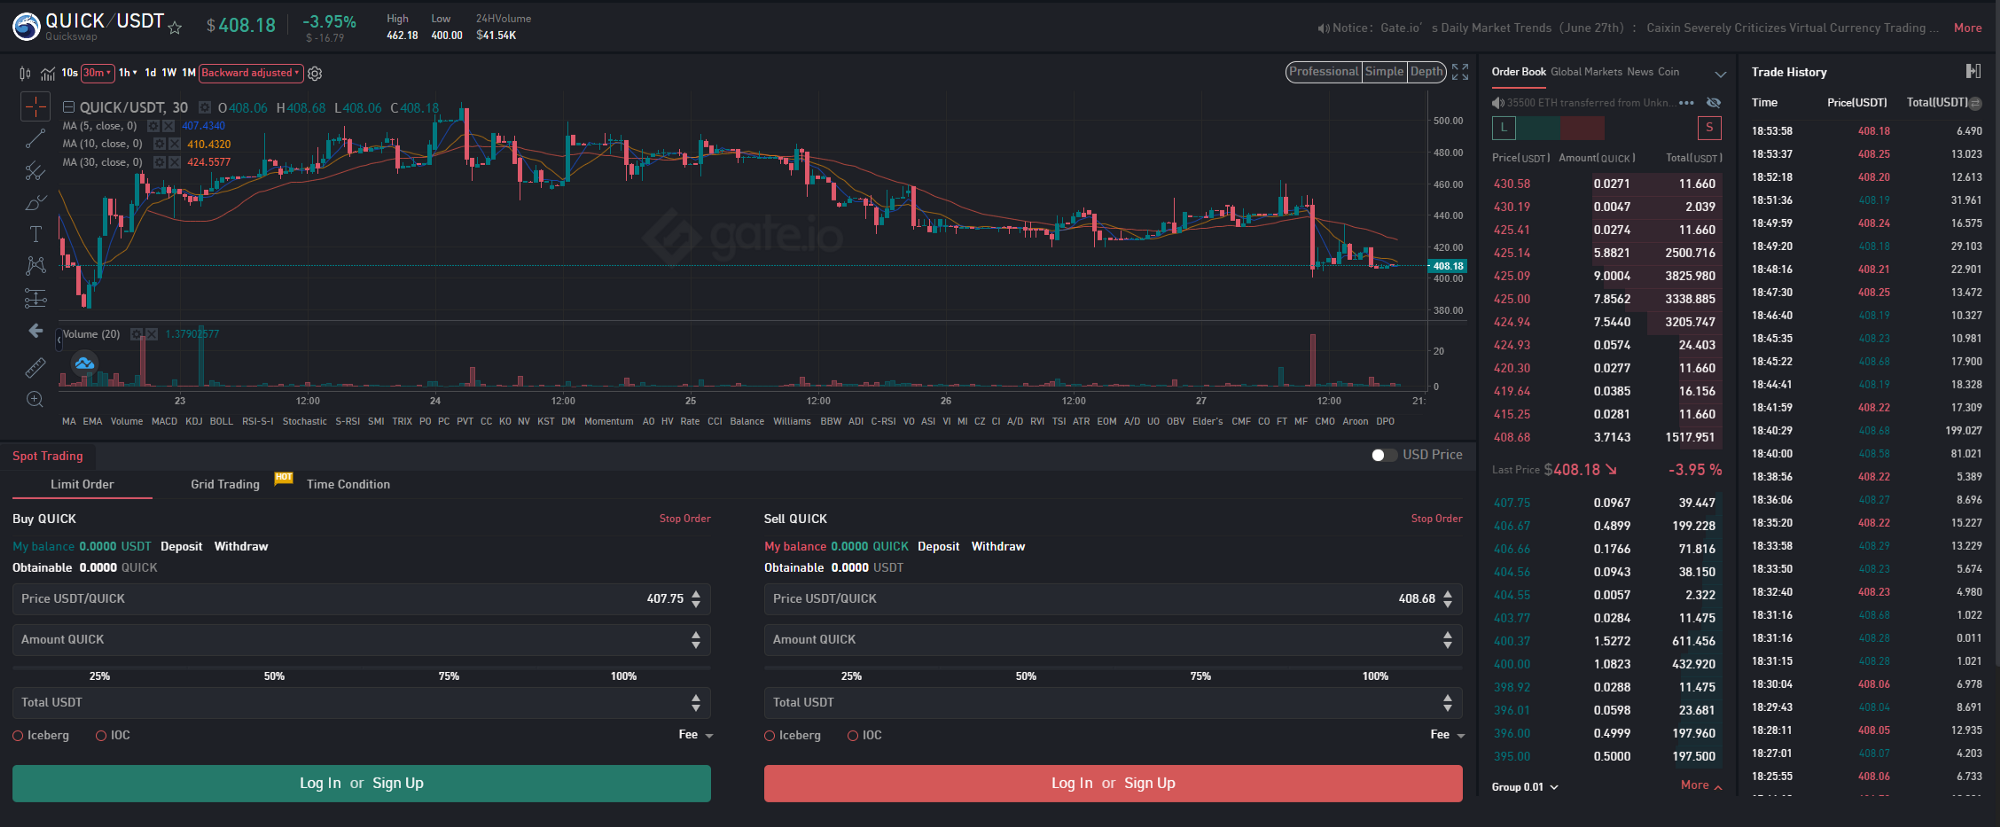Open the 30m interval dropdown
The height and width of the screenshot is (827, 2000).
98,73
